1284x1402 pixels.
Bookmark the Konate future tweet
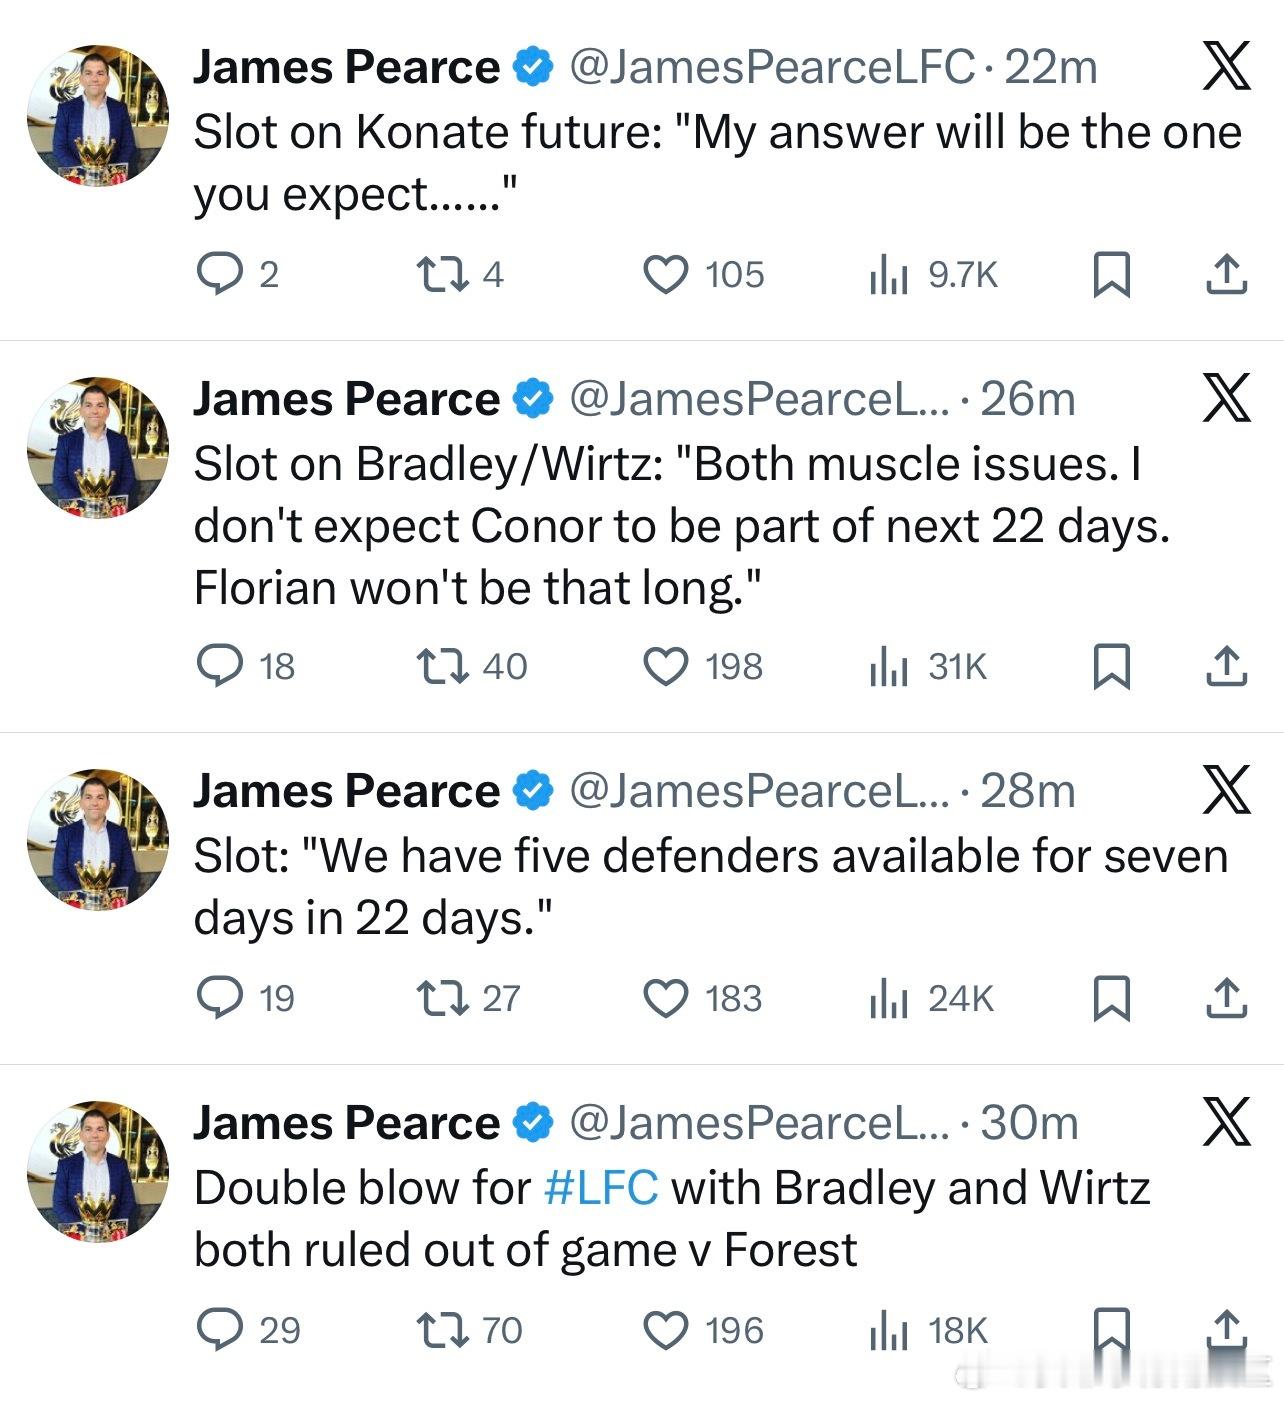click(x=1111, y=274)
